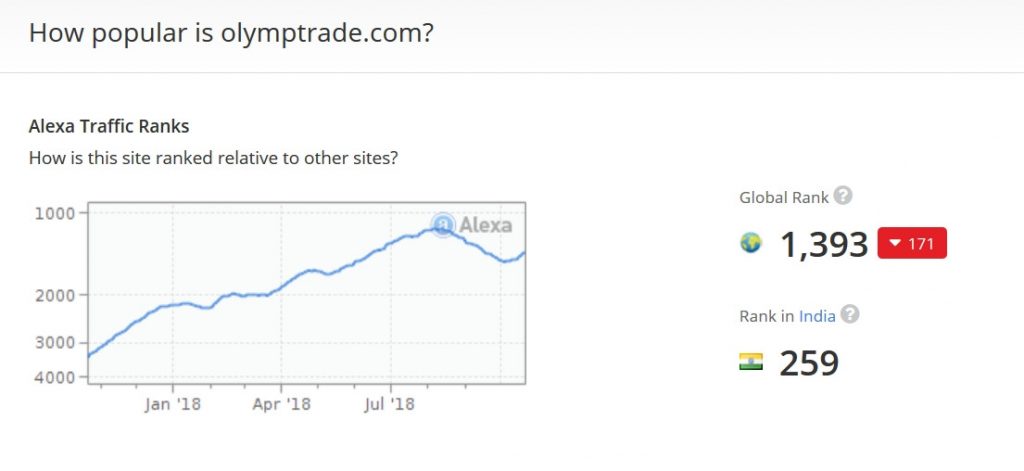
Task: Click the 'Global Rank' label text
Action: [783, 197]
